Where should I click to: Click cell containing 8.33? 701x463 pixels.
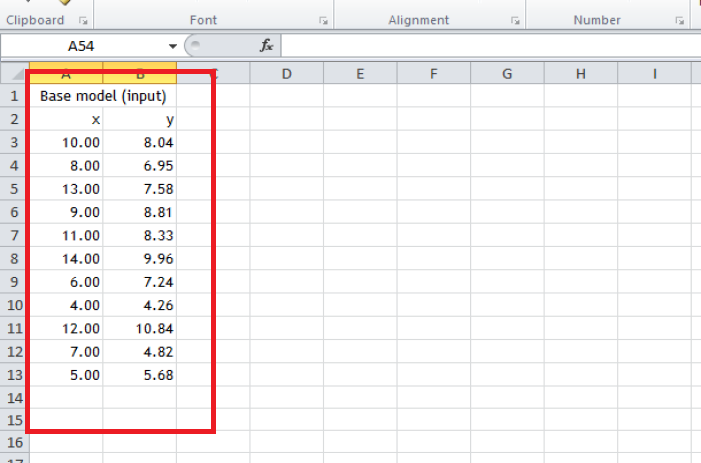(140, 235)
